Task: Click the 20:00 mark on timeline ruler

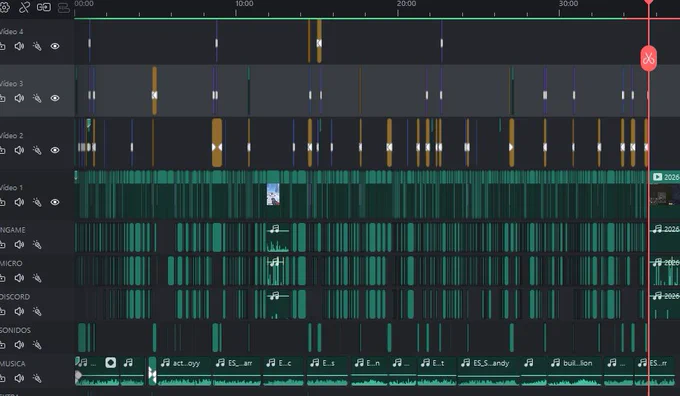Action: [x=406, y=4]
